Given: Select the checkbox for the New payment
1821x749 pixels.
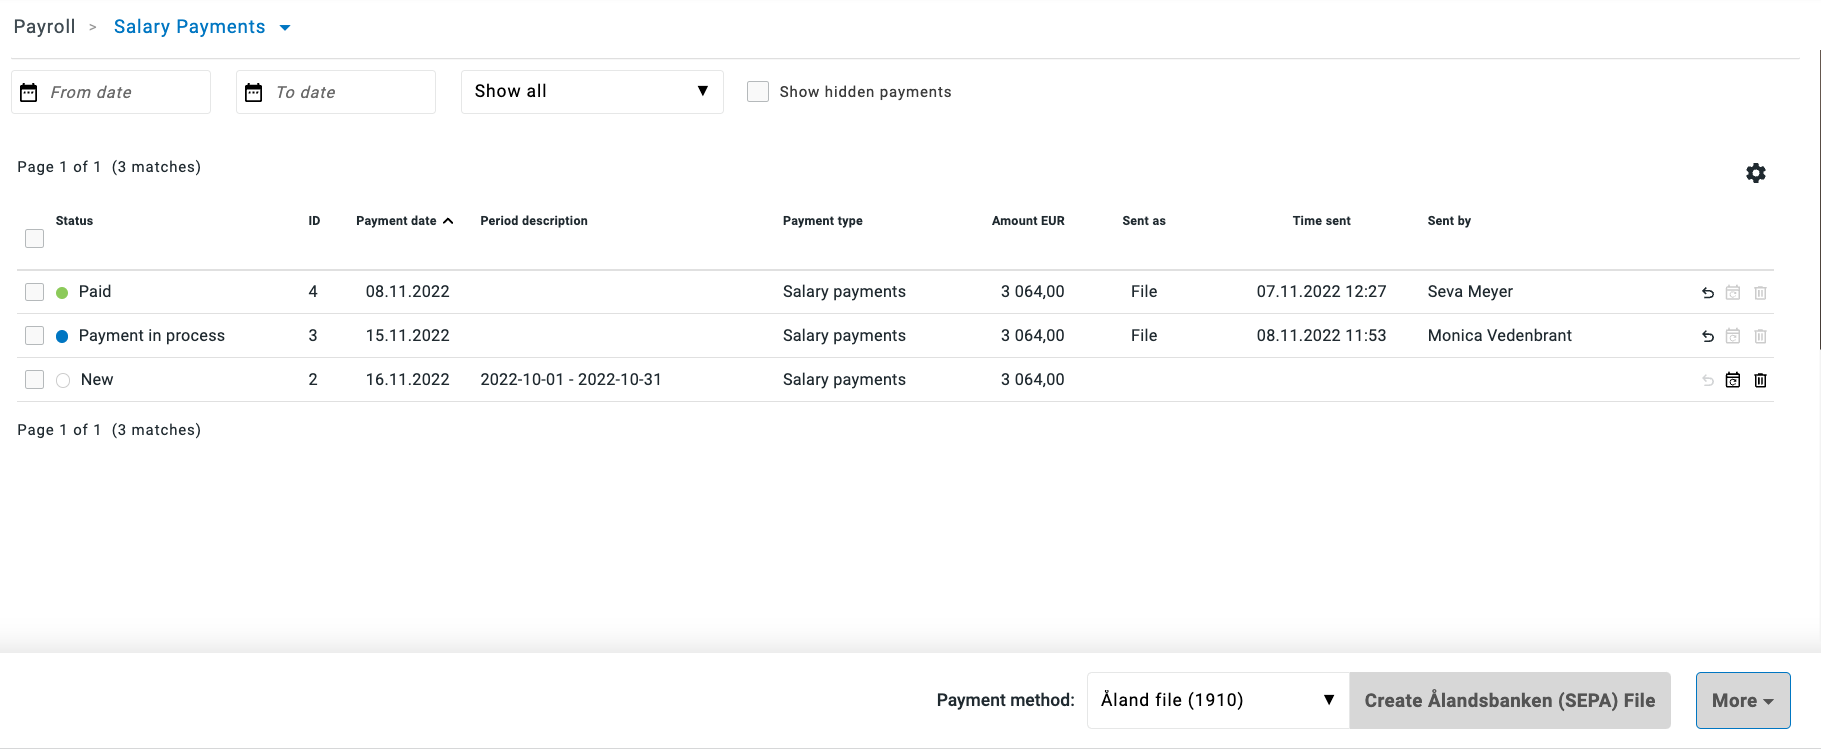Looking at the screenshot, I should tap(35, 380).
